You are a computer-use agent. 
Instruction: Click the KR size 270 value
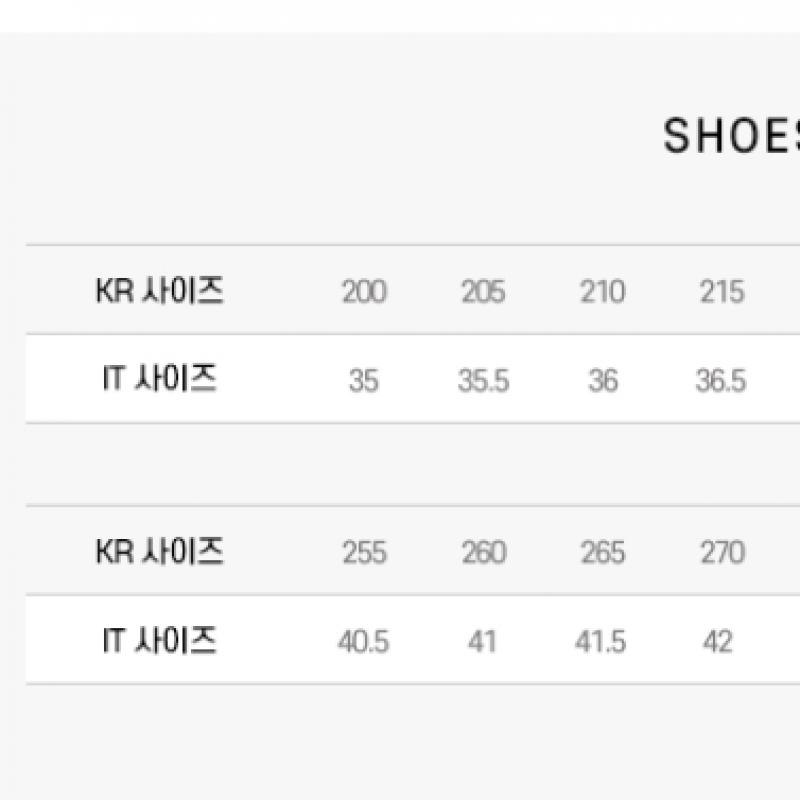(722, 552)
